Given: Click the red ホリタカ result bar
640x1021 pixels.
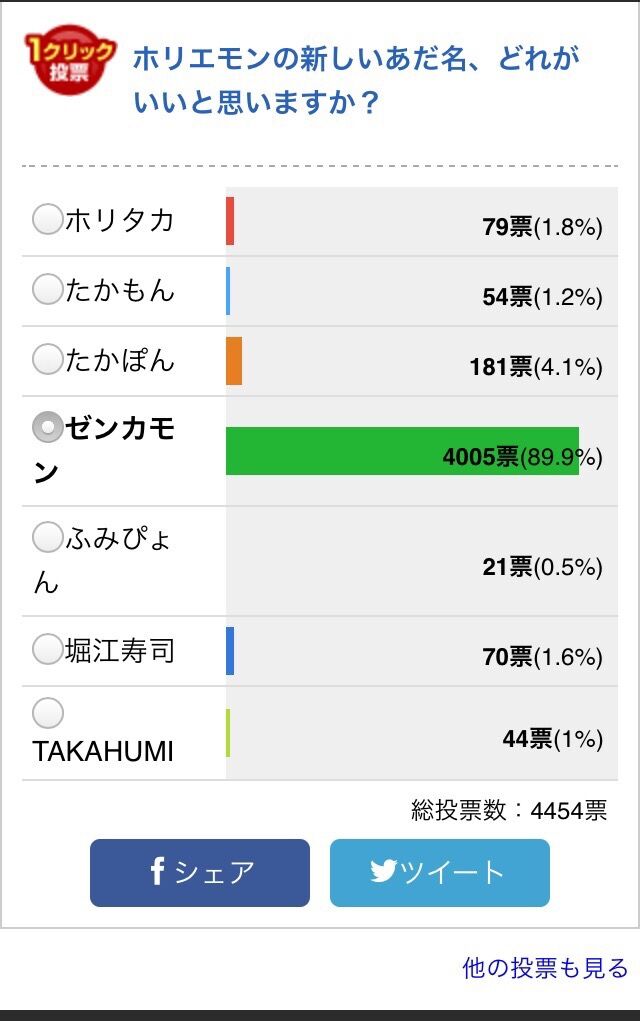Looking at the screenshot, I should click(230, 221).
